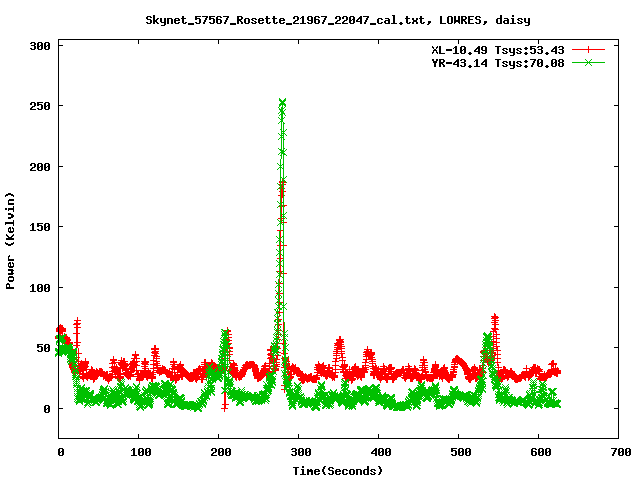The image size is (640, 480).
Task: Click the Time(Seconds) x-axis label
Action: point(338,471)
